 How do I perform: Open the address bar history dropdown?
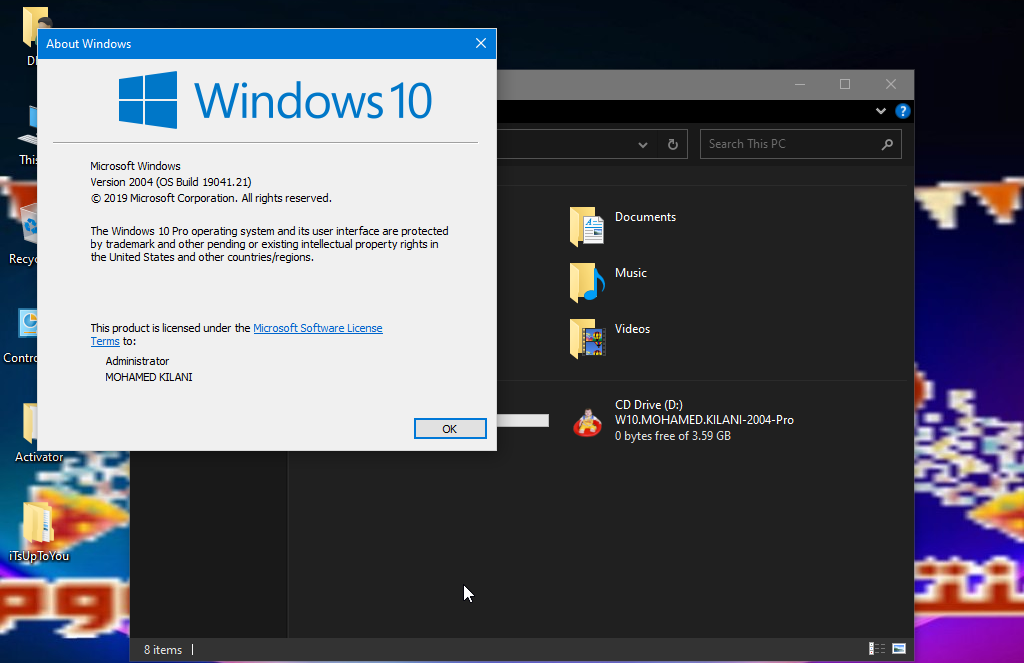643,144
